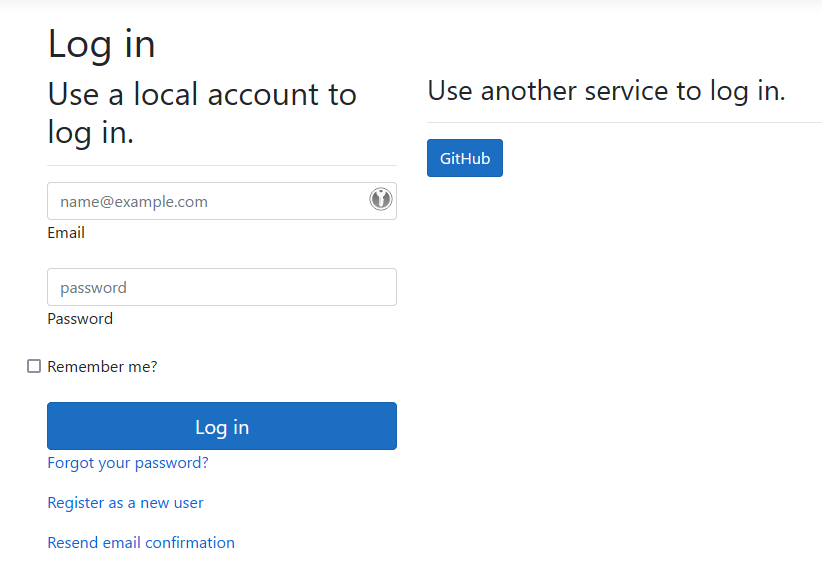Click the another service login heading
The image size is (822, 581).
coord(605,90)
